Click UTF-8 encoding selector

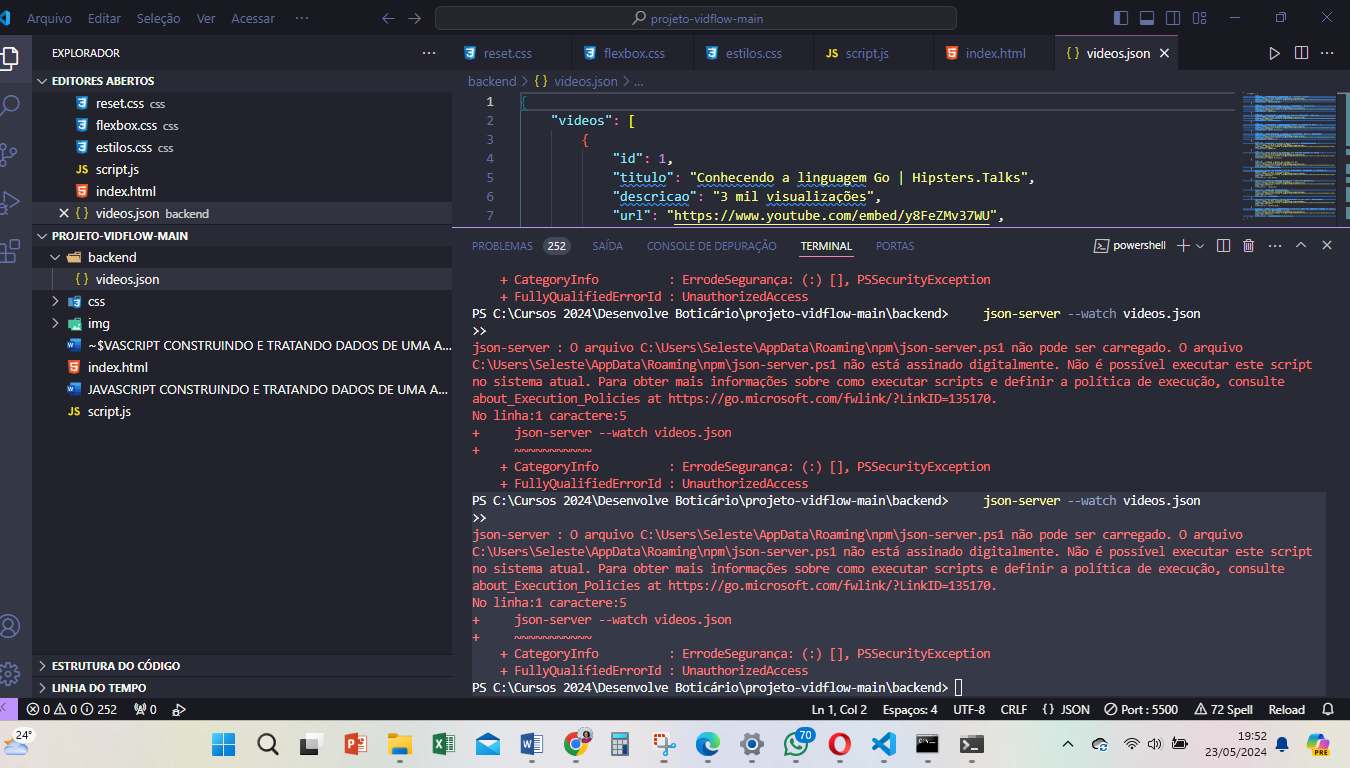(969, 710)
